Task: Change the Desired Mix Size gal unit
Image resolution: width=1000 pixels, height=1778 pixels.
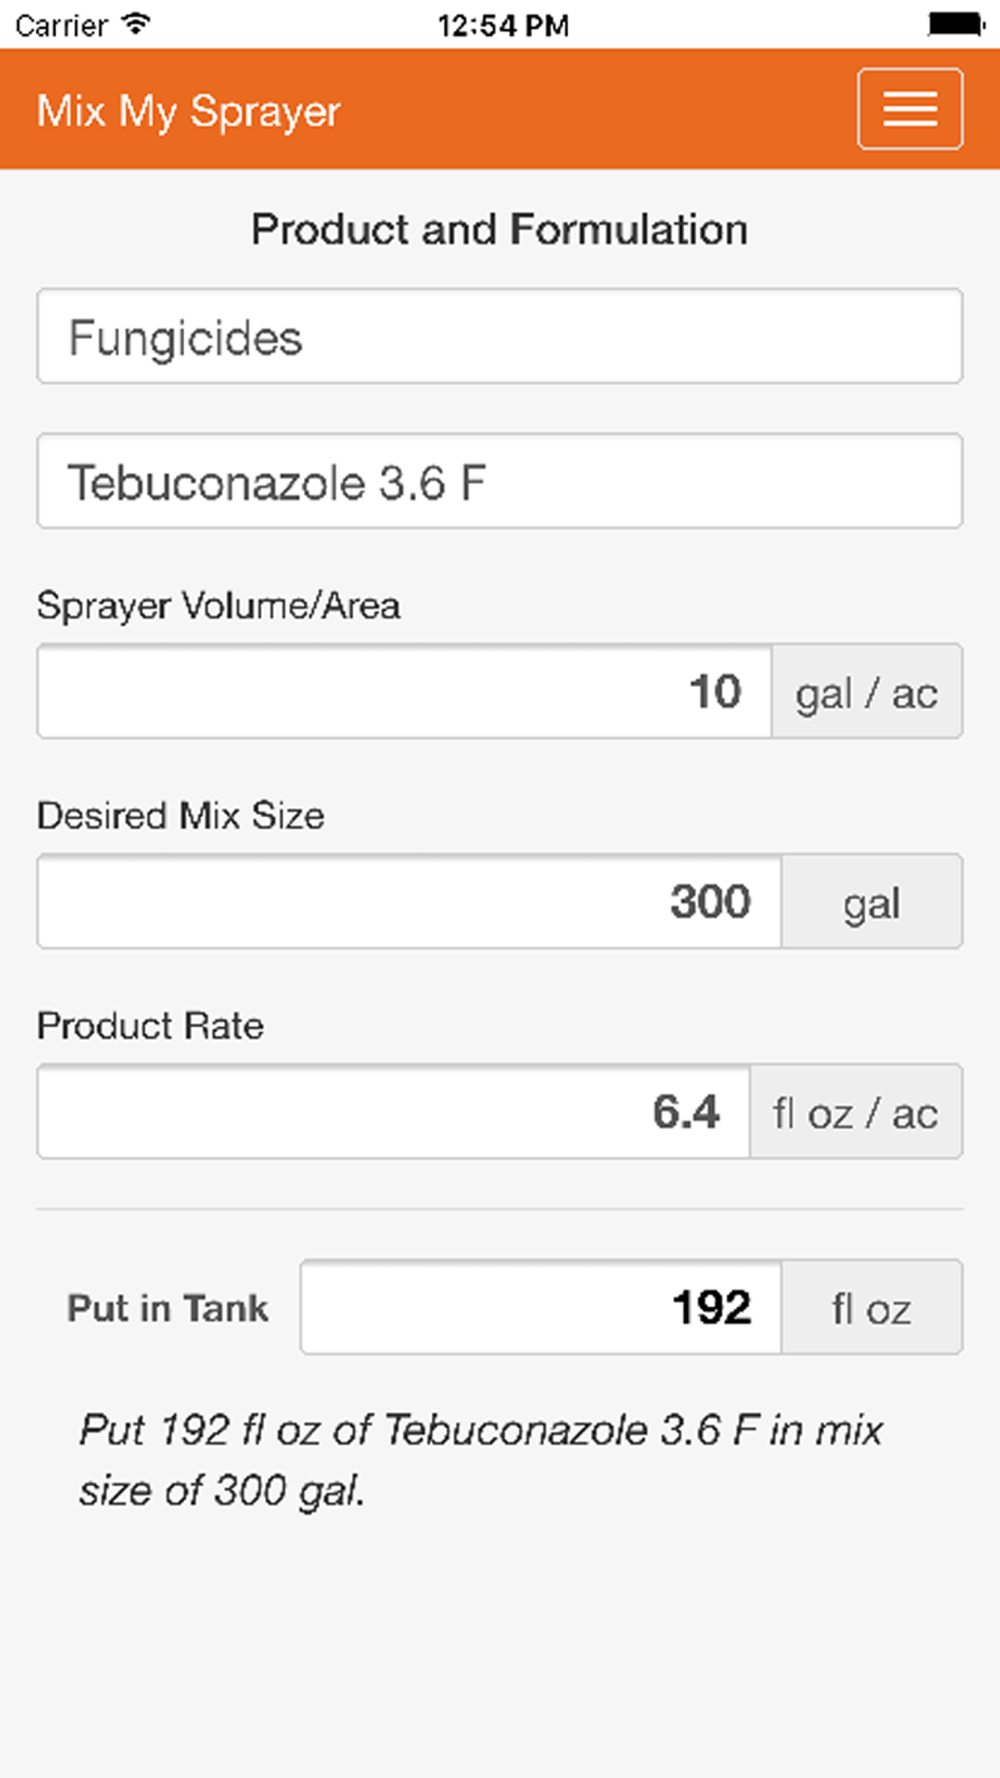Action: (x=871, y=902)
